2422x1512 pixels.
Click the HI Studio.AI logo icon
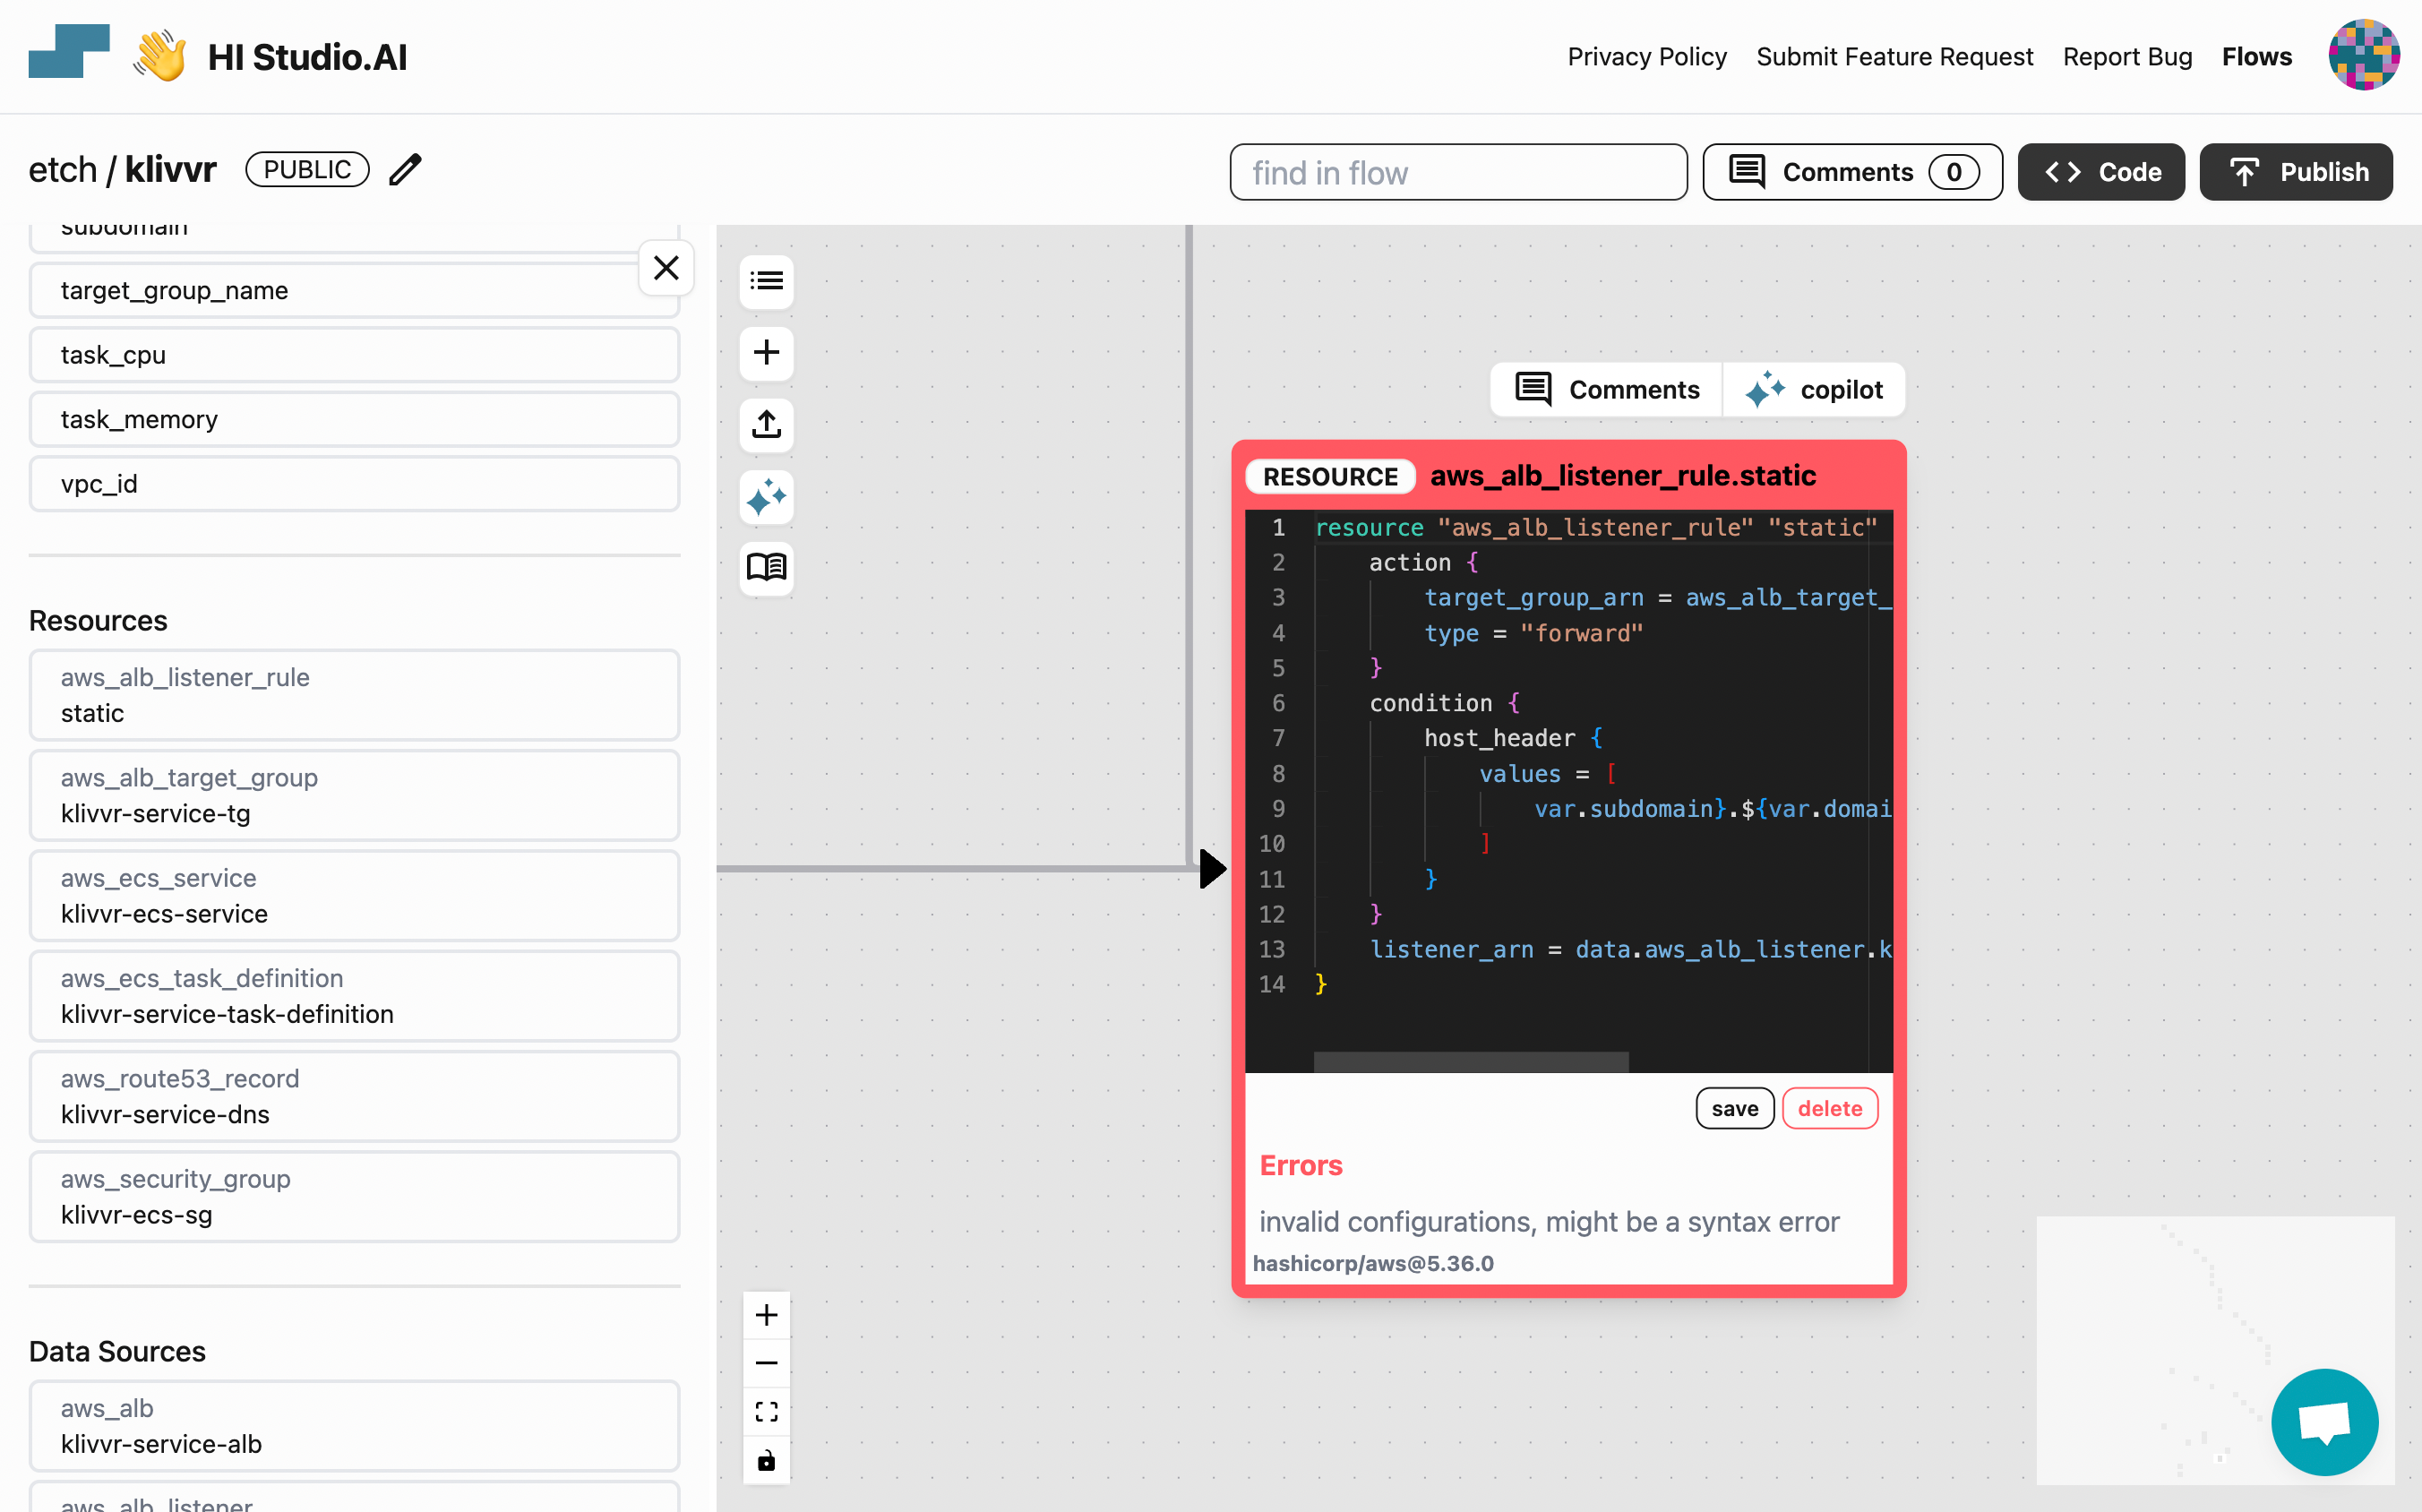click(x=68, y=57)
